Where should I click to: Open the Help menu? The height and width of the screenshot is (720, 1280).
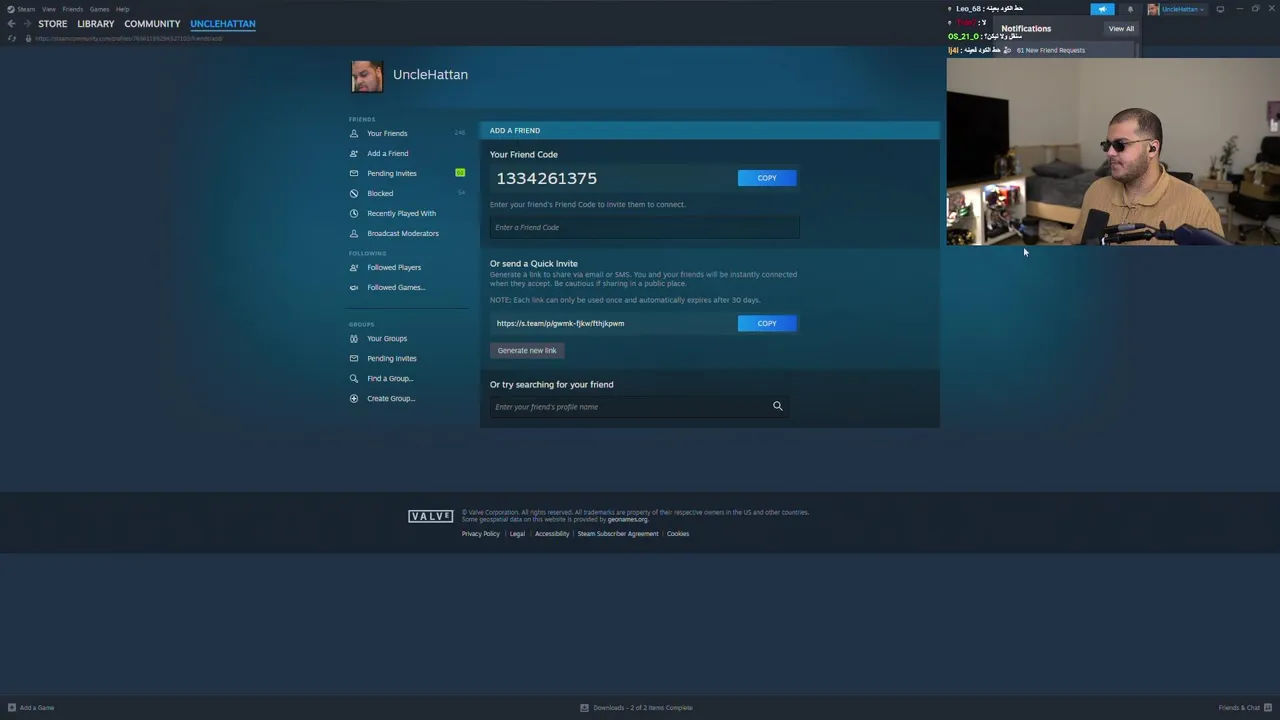(x=122, y=9)
